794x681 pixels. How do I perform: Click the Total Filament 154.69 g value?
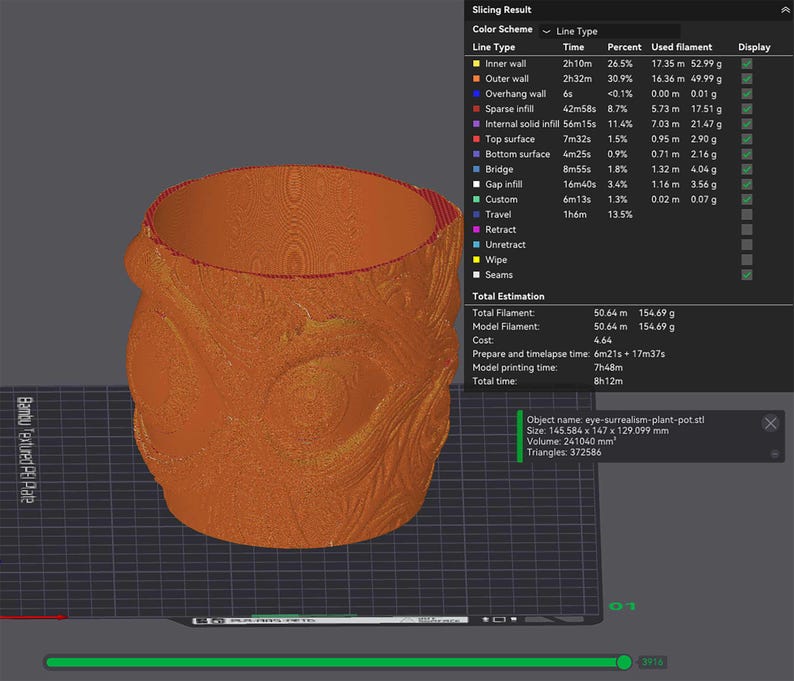point(656,313)
